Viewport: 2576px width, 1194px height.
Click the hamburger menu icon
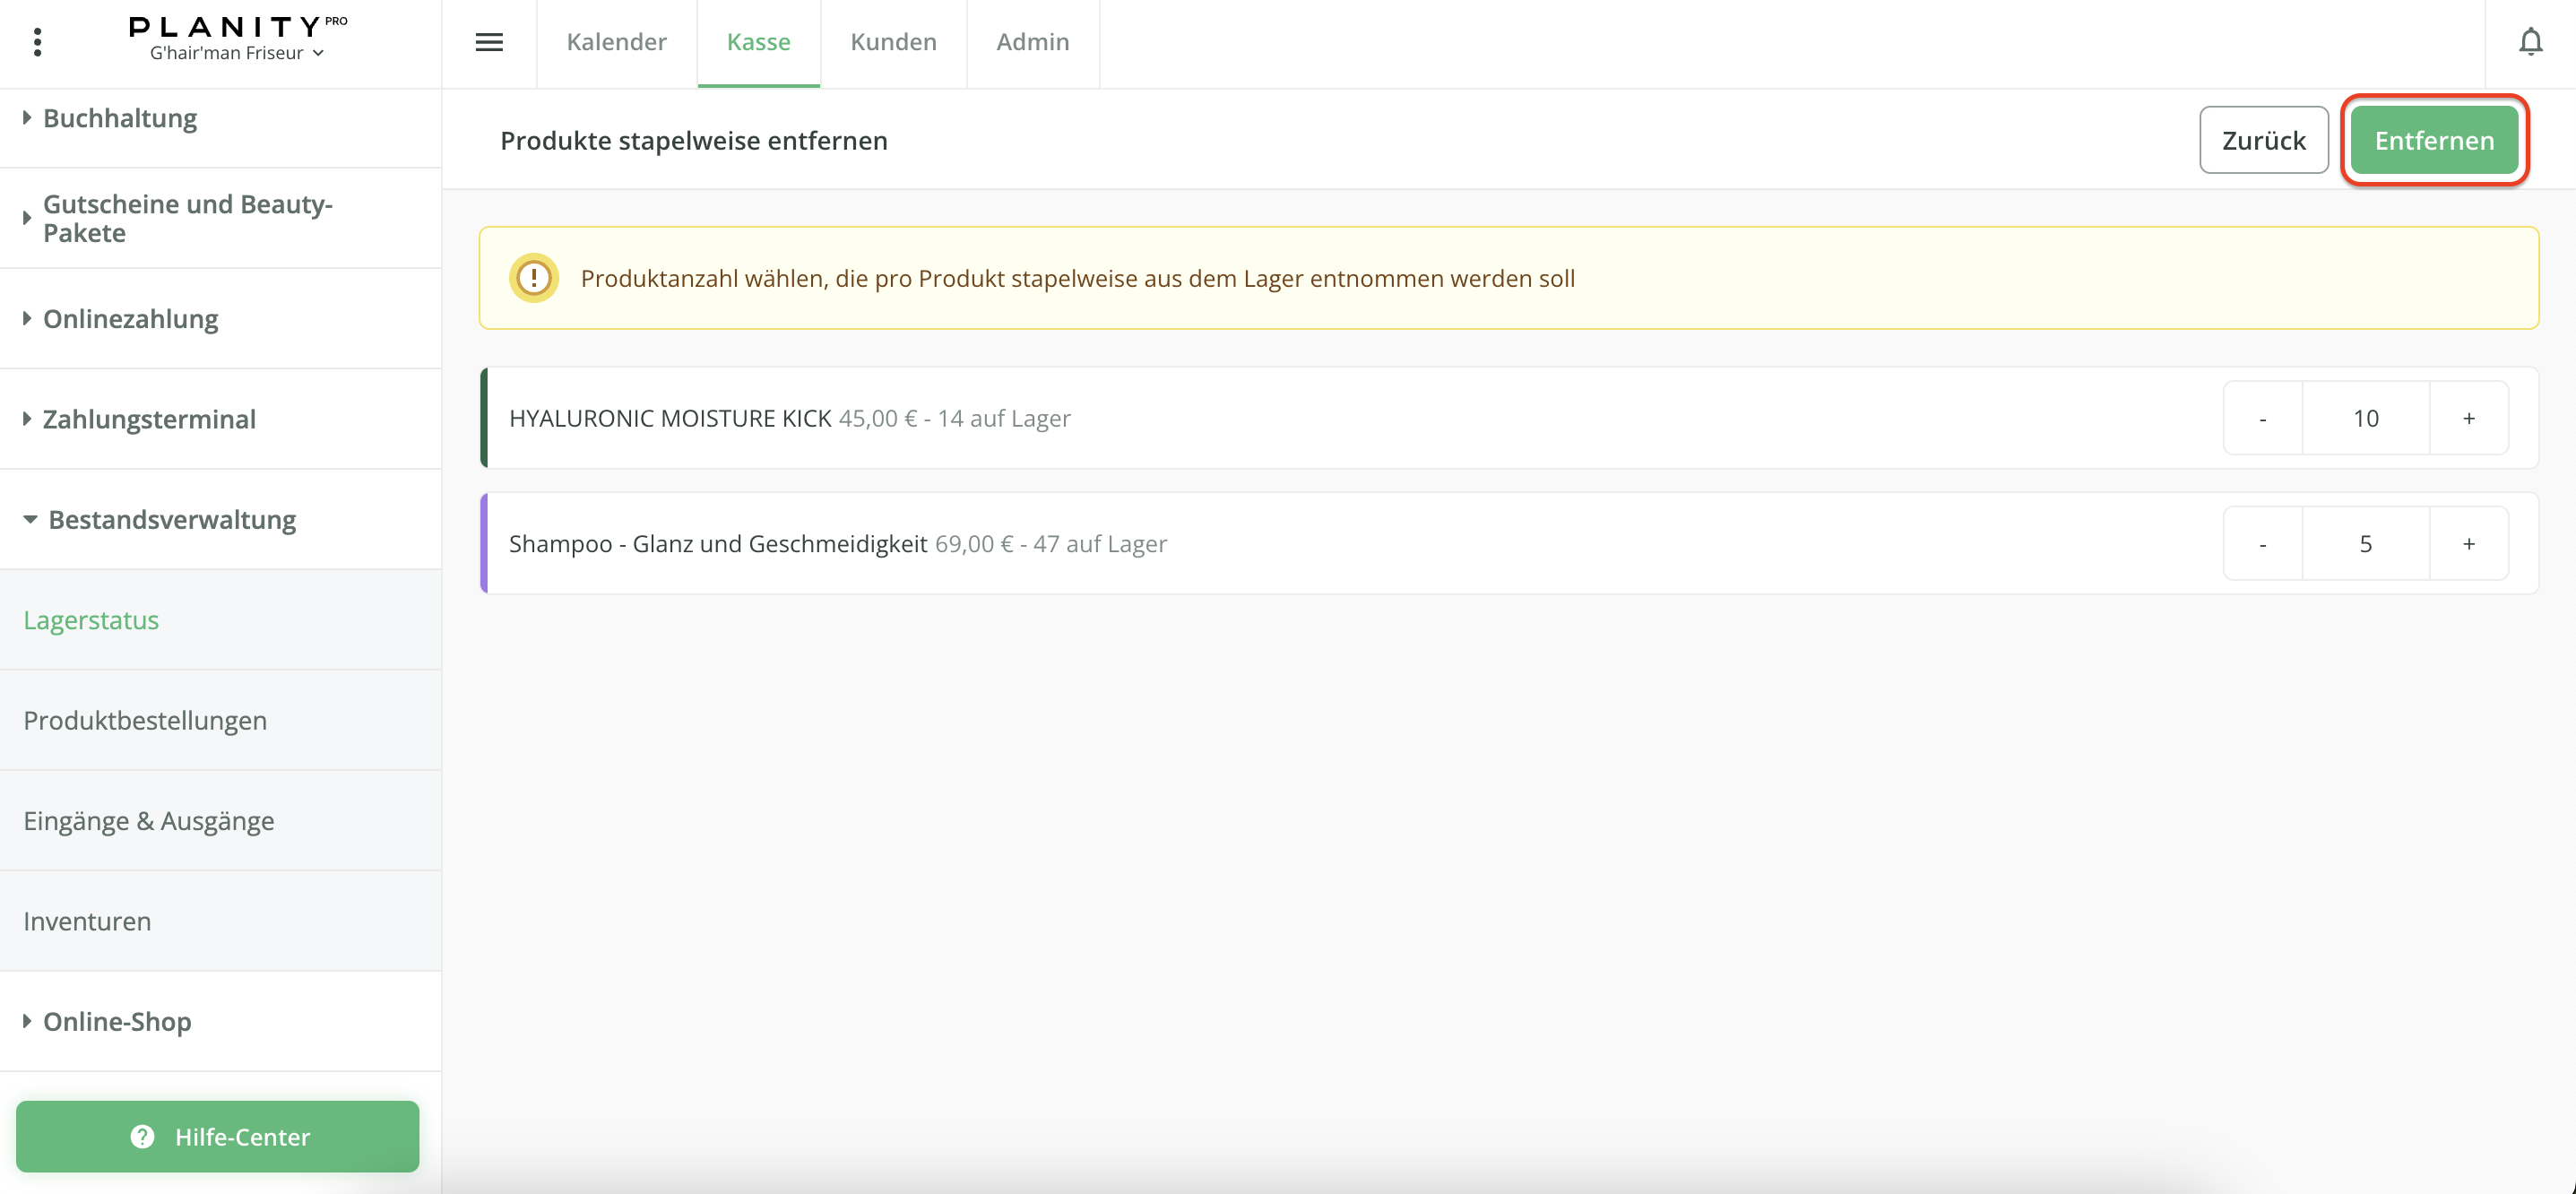click(489, 42)
